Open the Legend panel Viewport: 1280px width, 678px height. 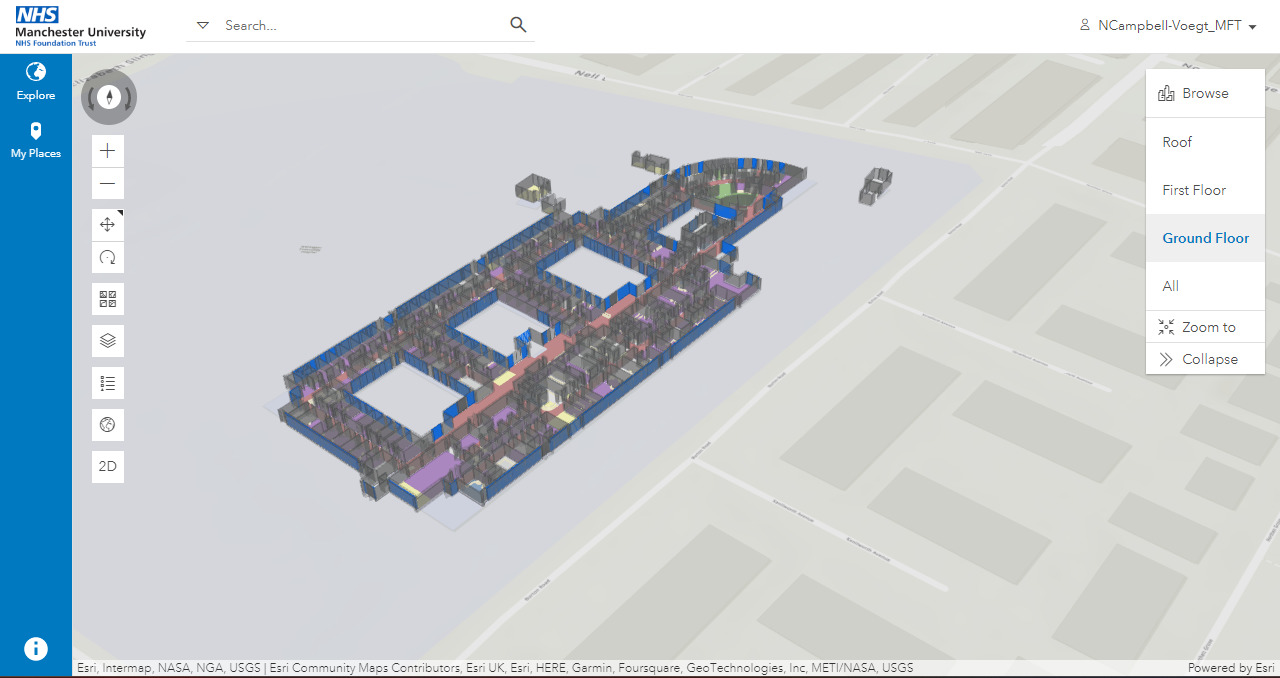pyautogui.click(x=107, y=382)
